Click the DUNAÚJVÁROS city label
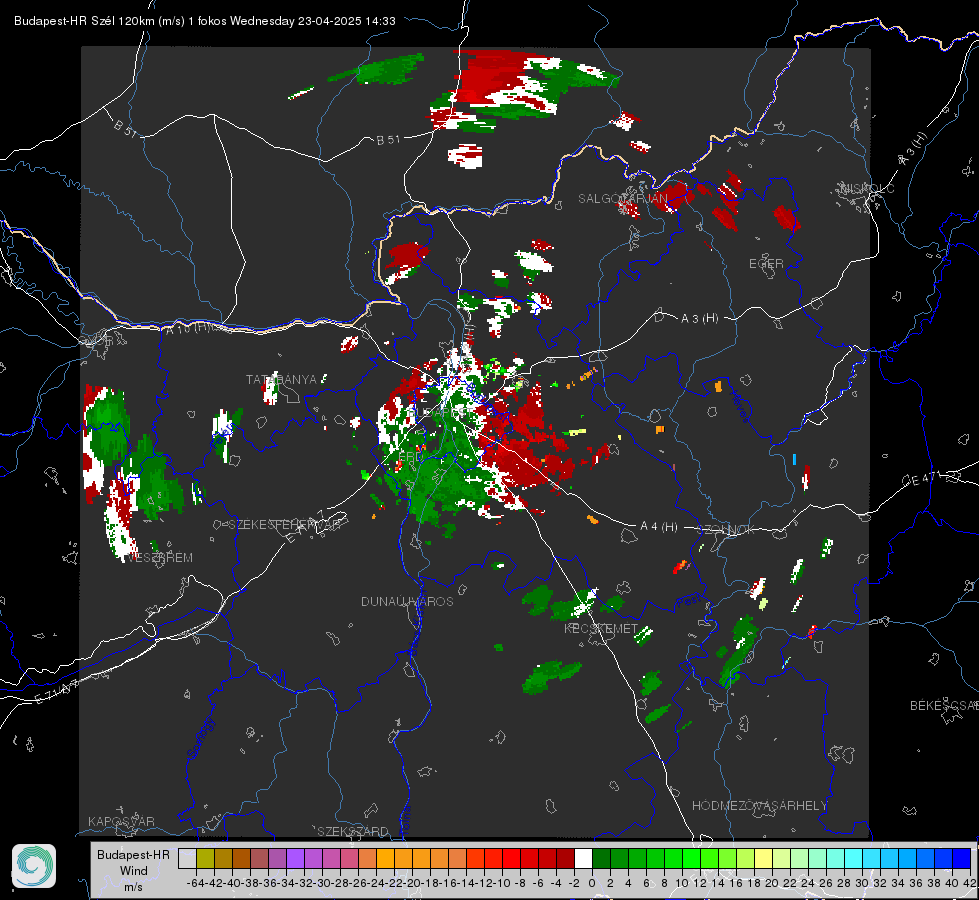The width and height of the screenshot is (979, 900). (407, 601)
